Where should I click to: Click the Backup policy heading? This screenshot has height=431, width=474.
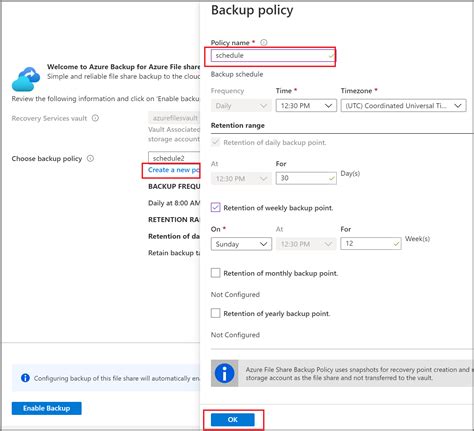coord(252,10)
